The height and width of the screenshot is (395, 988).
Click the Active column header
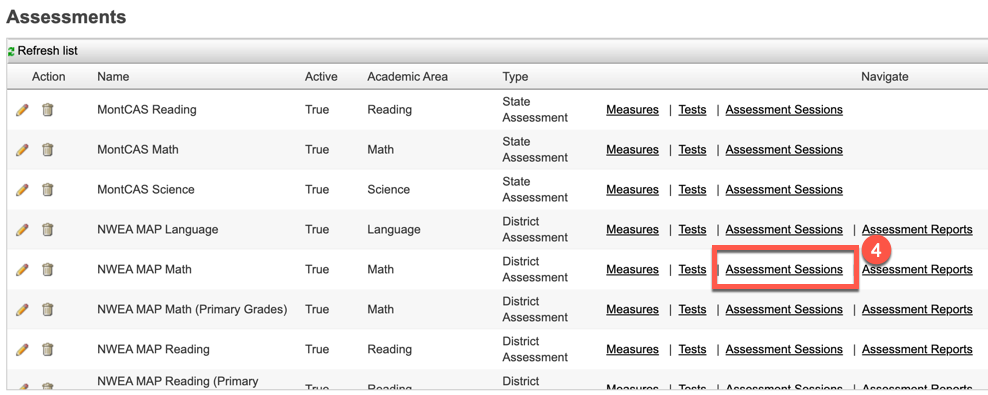click(321, 77)
